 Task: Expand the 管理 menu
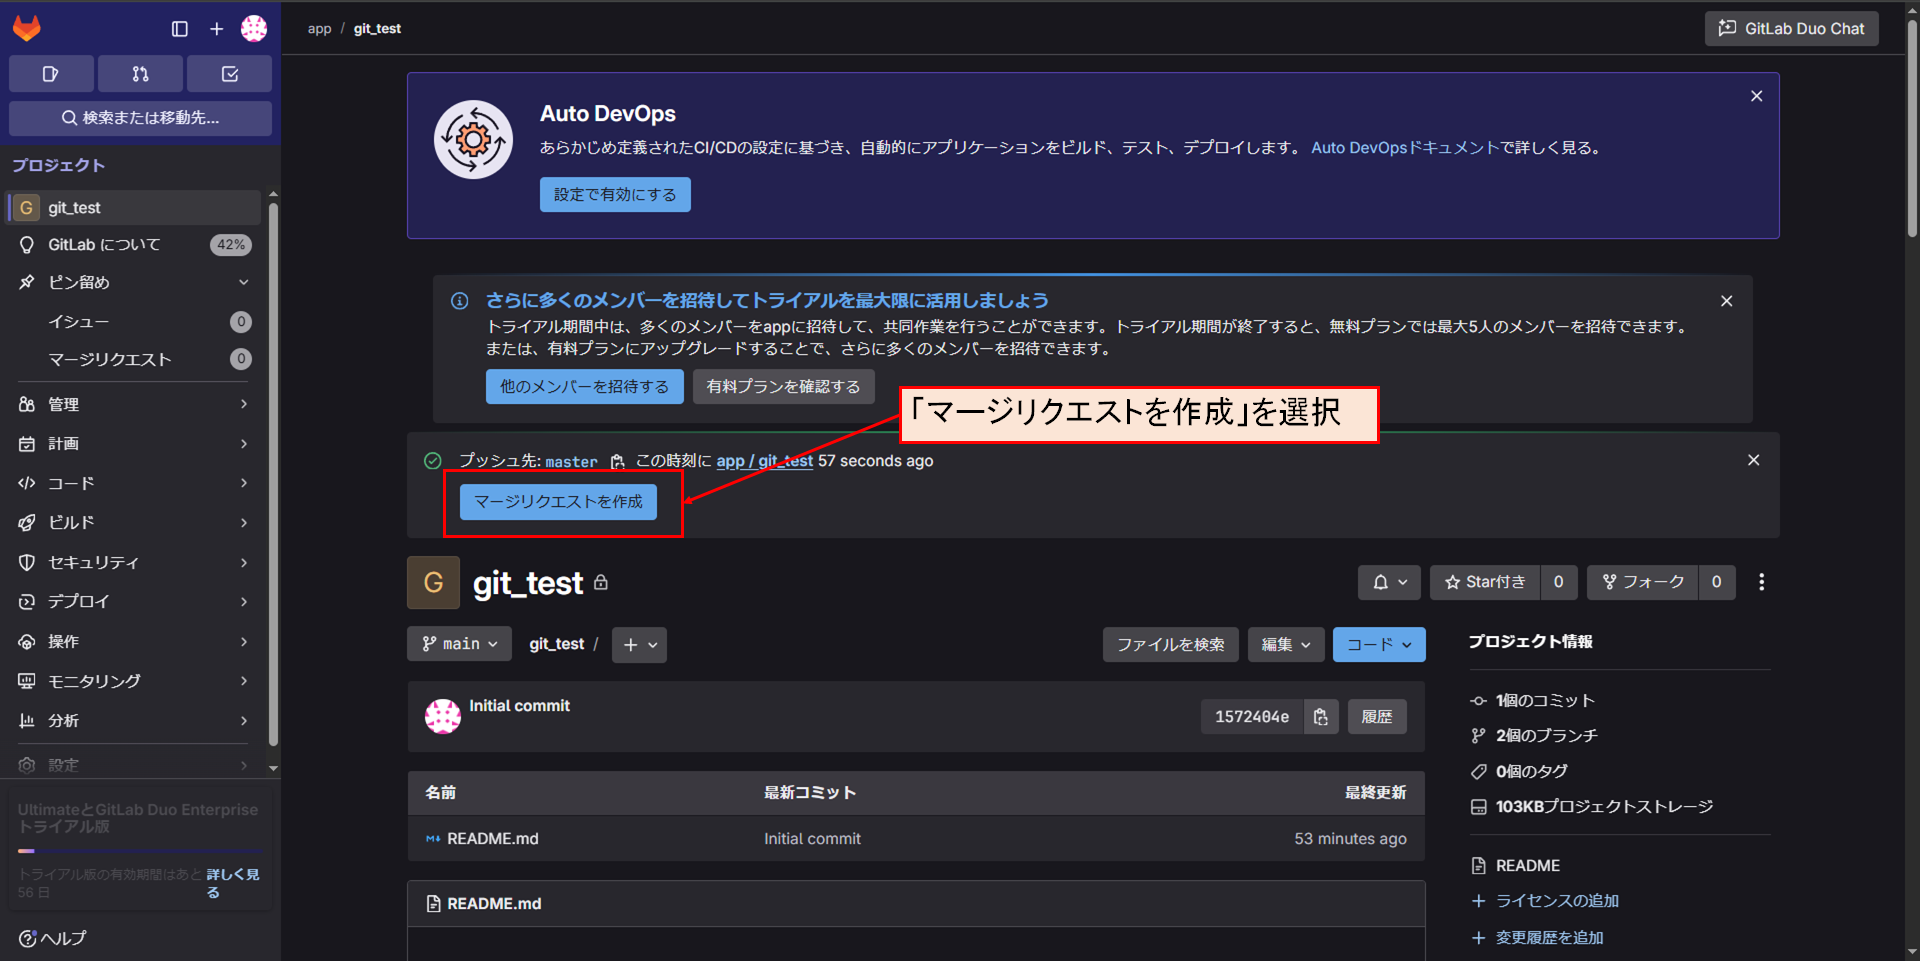(x=134, y=404)
